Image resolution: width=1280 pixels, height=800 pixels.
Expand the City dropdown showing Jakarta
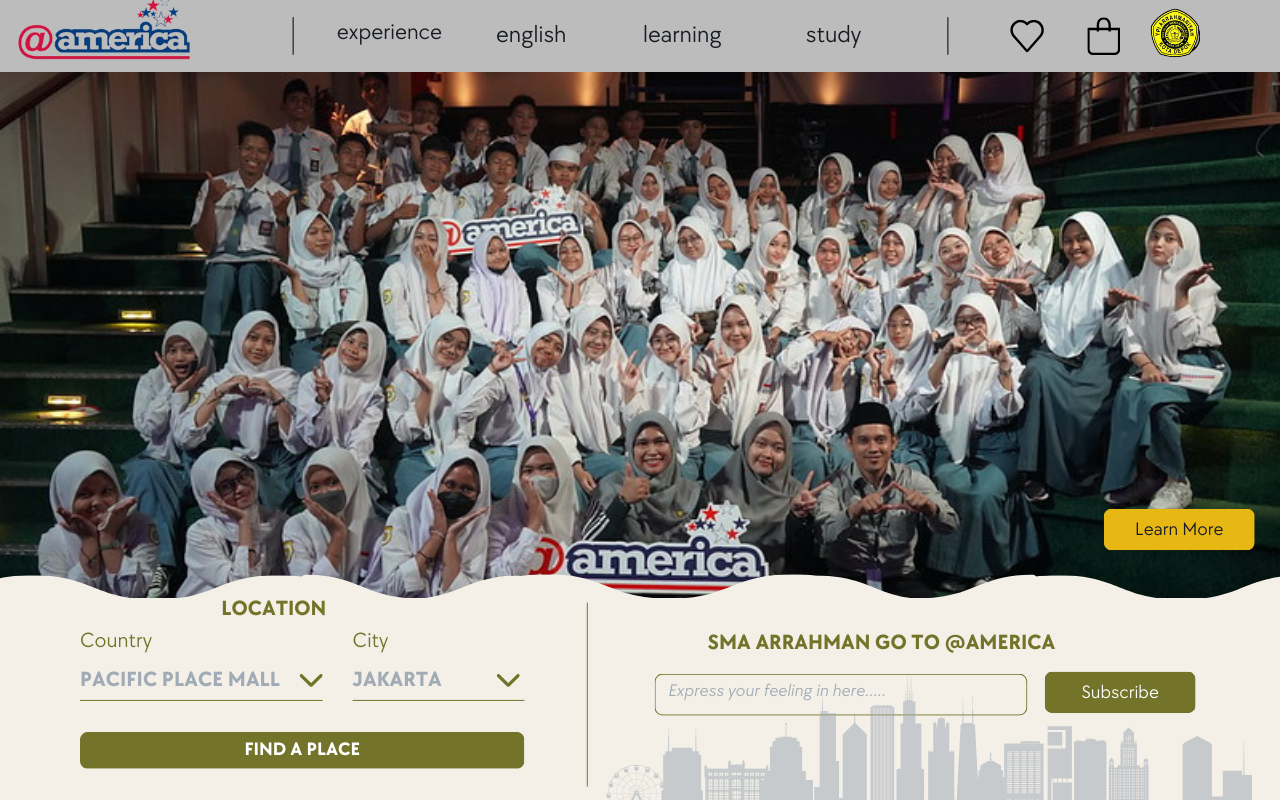pos(438,680)
